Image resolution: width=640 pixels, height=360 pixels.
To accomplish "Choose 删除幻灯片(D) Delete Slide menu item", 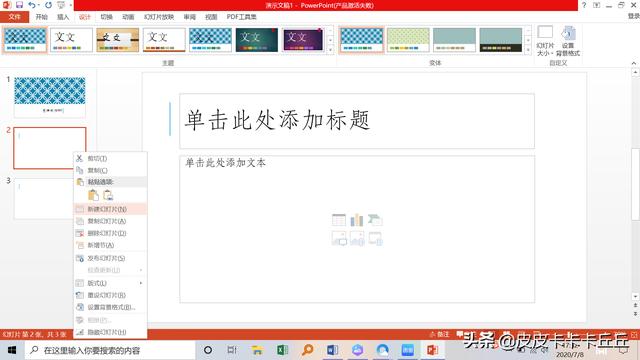I will [x=110, y=233].
